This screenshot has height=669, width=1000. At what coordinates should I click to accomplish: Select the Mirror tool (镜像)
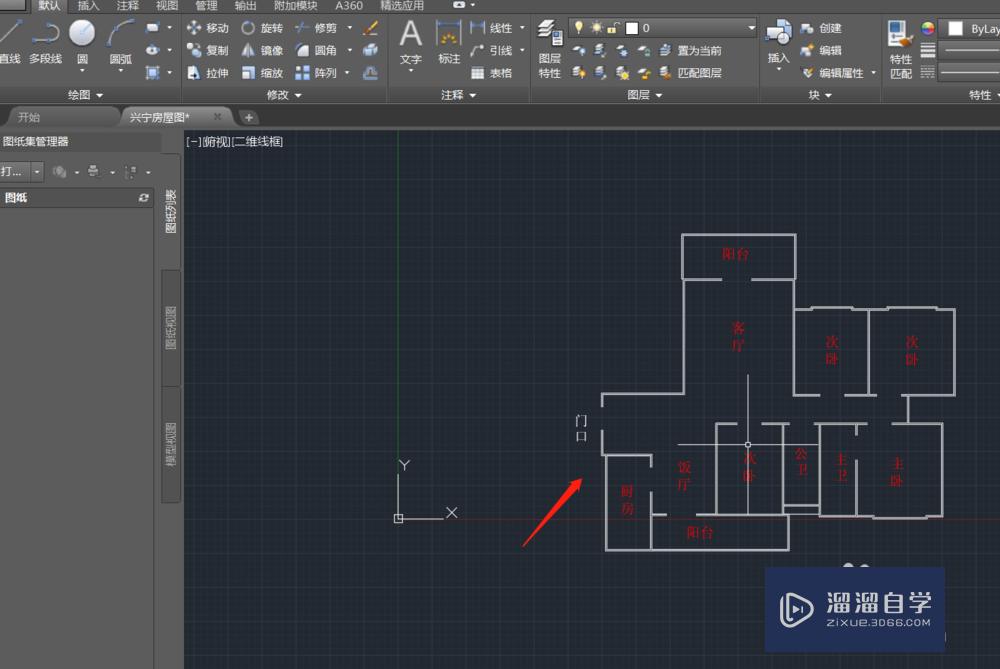262,50
